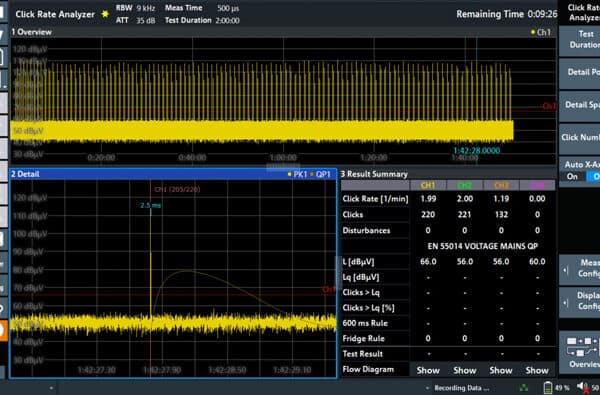Select the green CH2 column header
This screenshot has height=395, width=600.
[465, 186]
